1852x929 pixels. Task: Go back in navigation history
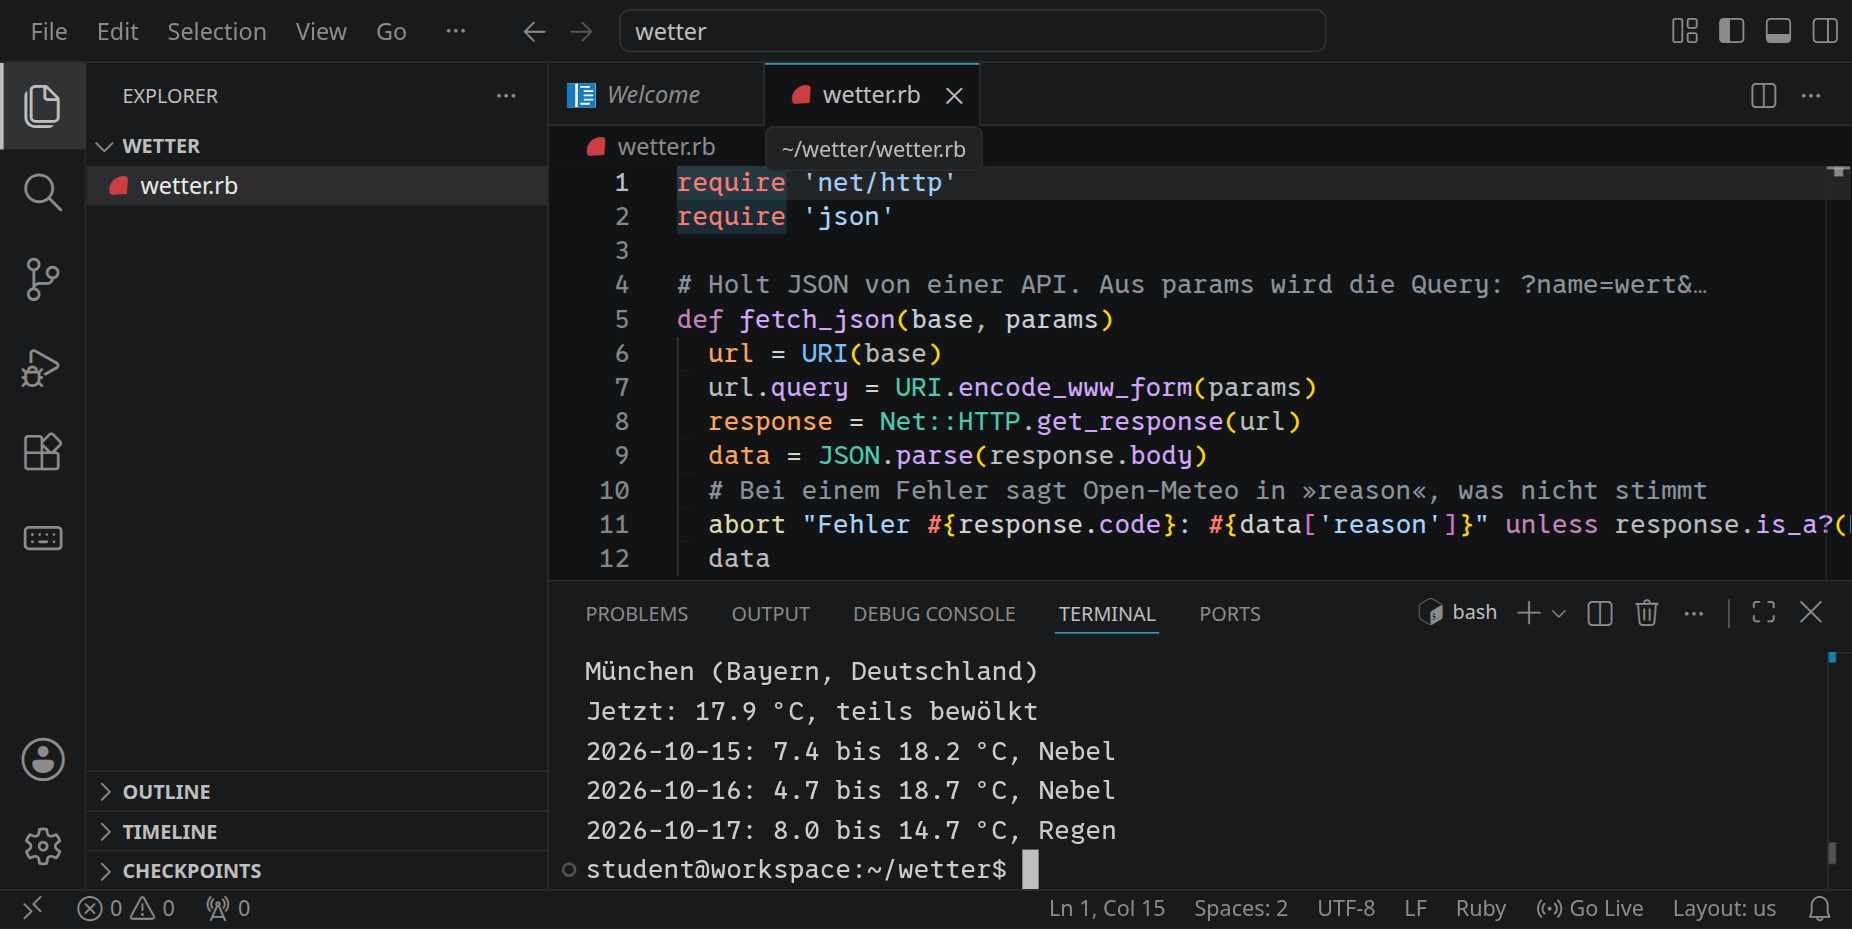coord(534,32)
